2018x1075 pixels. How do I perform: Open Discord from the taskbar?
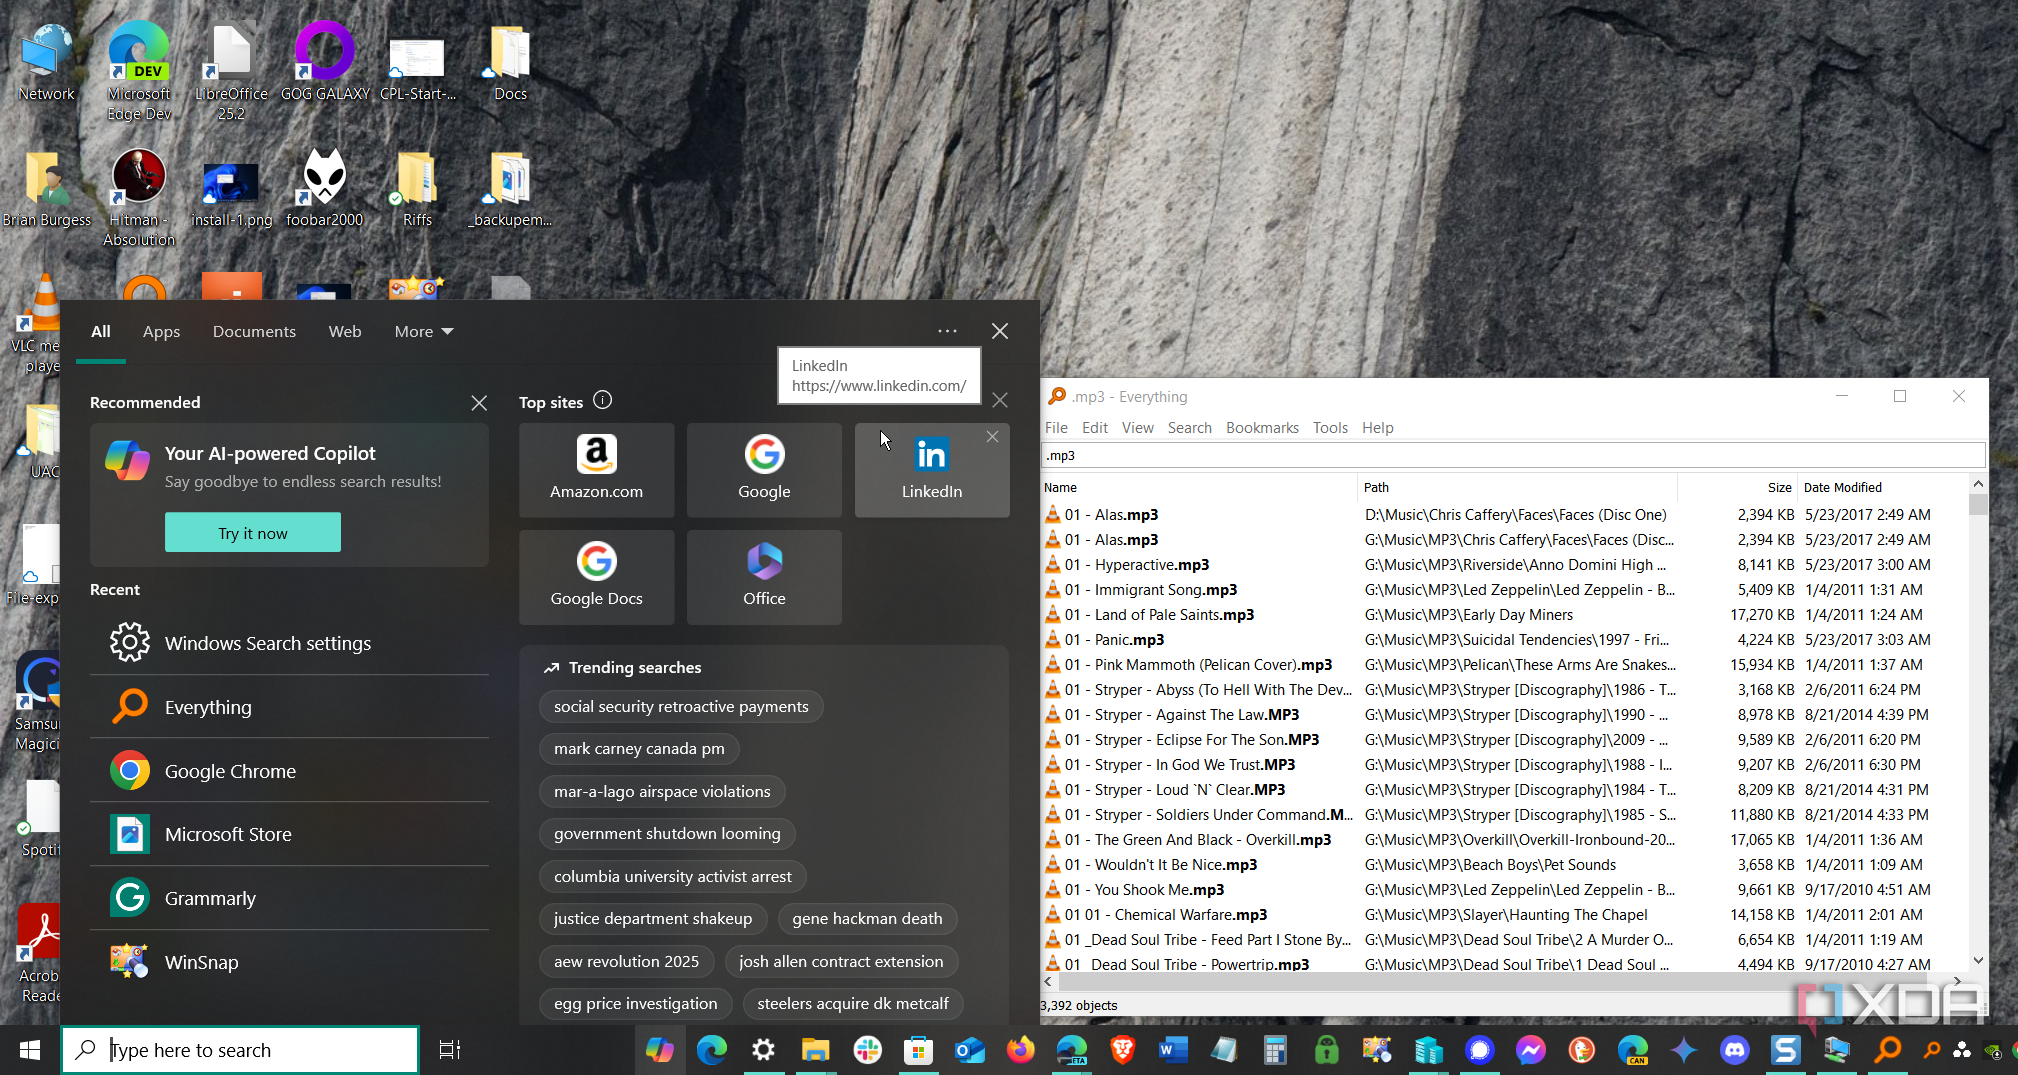1734,1050
